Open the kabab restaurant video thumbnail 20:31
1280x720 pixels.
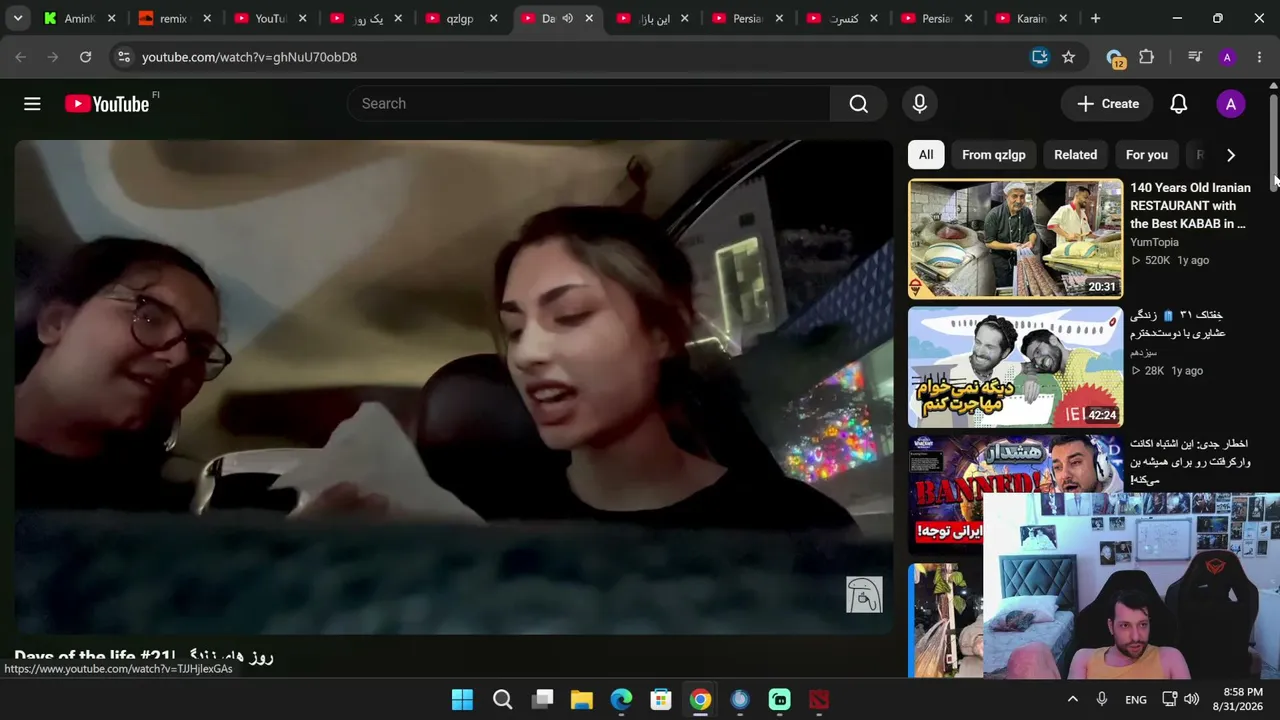click(1015, 239)
